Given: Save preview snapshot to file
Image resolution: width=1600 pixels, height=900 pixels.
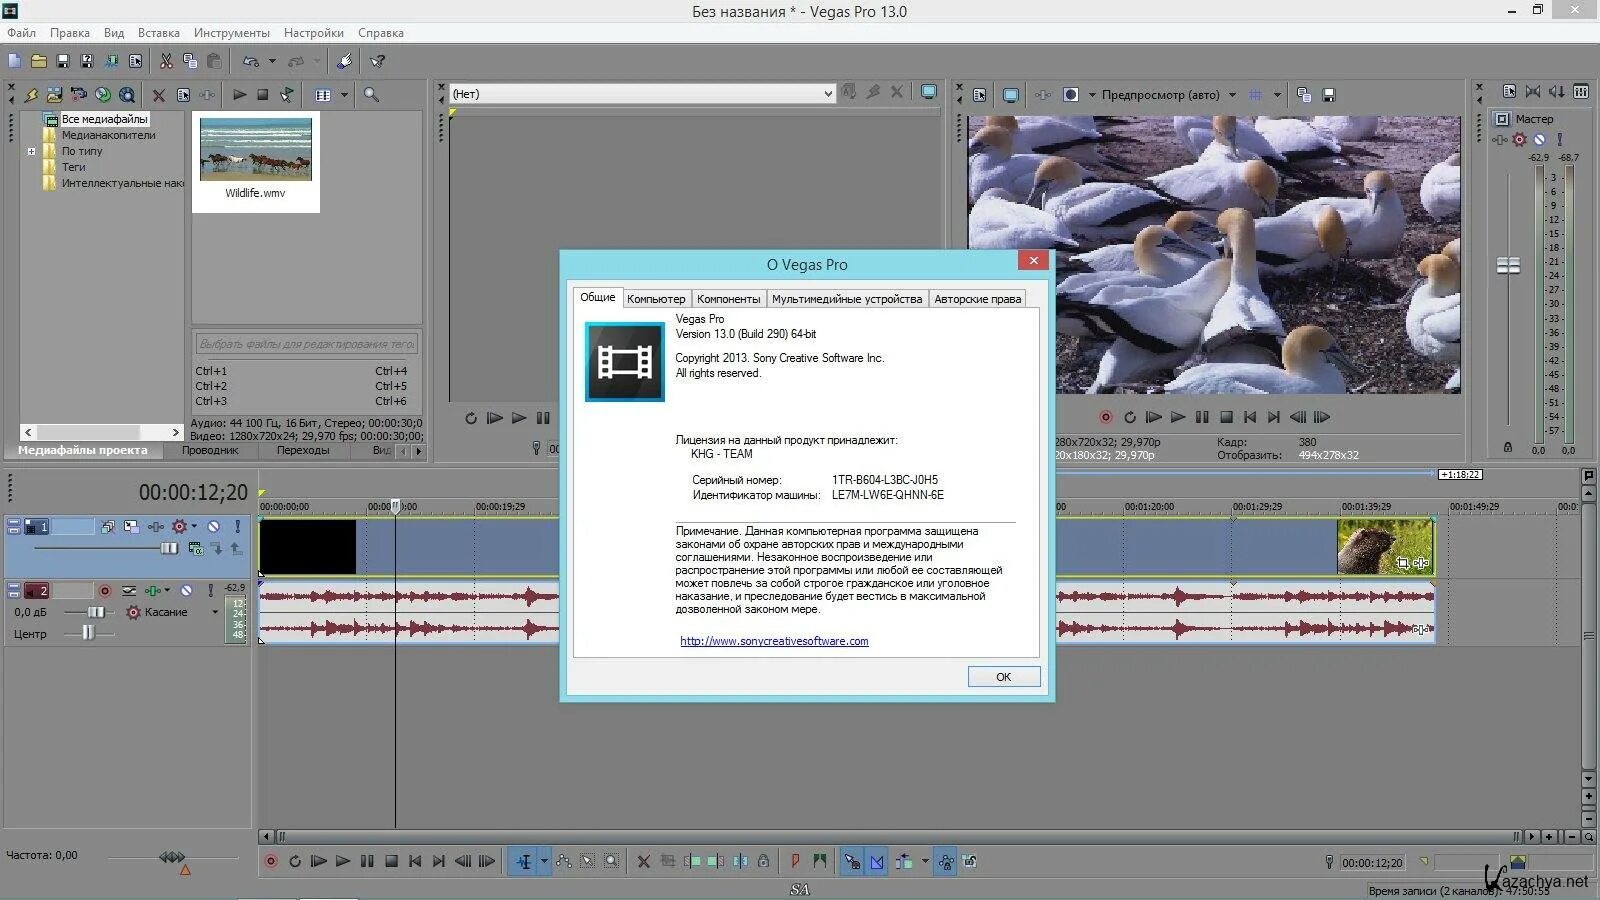Looking at the screenshot, I should tap(1329, 95).
